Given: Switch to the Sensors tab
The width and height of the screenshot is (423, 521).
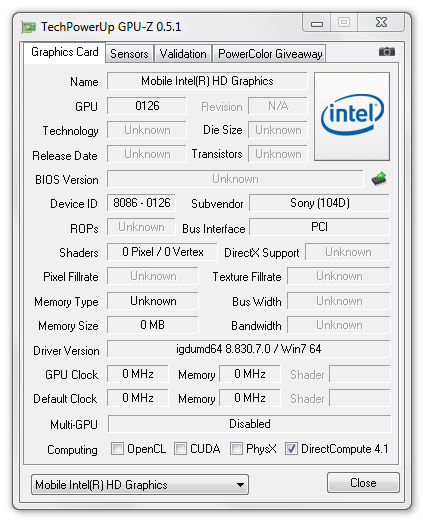Looking at the screenshot, I should (129, 54).
